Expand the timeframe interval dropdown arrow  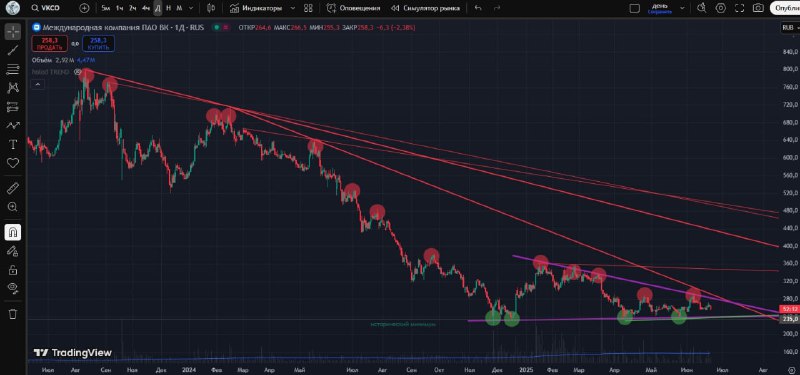click(191, 8)
